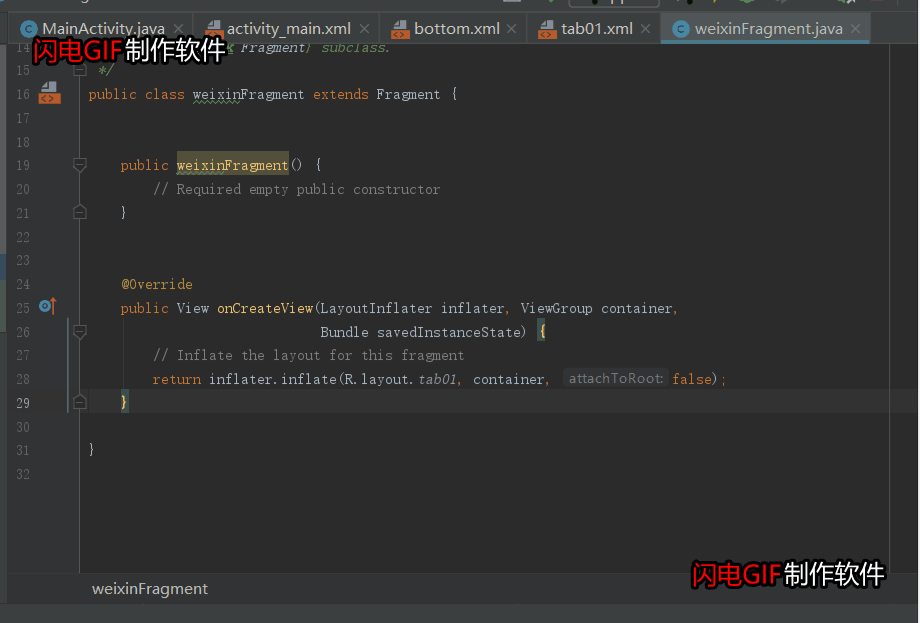
Task: Click the 'extends' keyword on line 16
Action: 340,94
